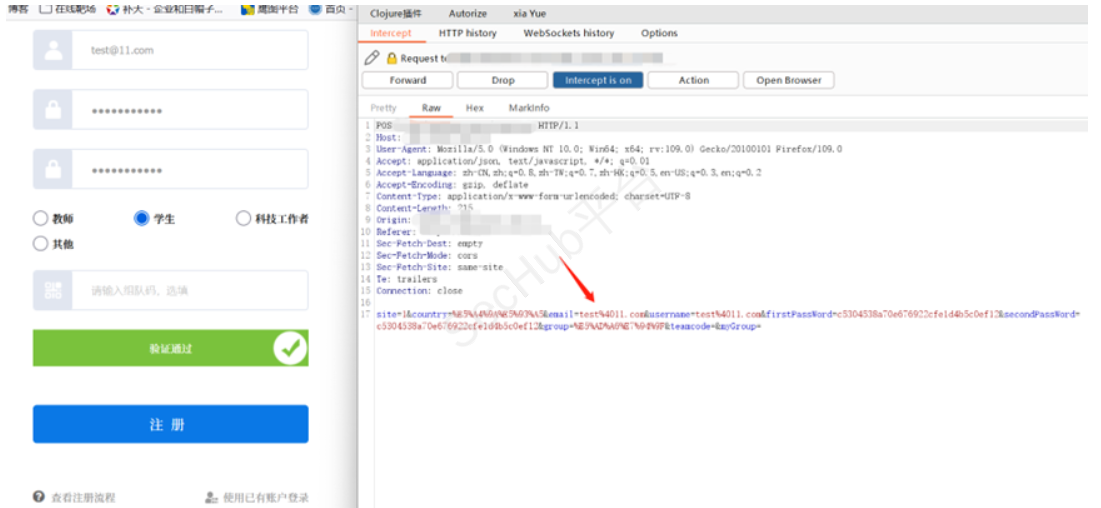Open the Action menu button
The height and width of the screenshot is (508, 1101).
point(693,80)
